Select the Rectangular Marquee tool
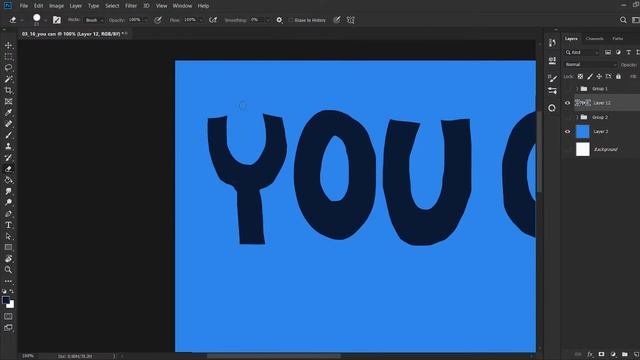 8,56
